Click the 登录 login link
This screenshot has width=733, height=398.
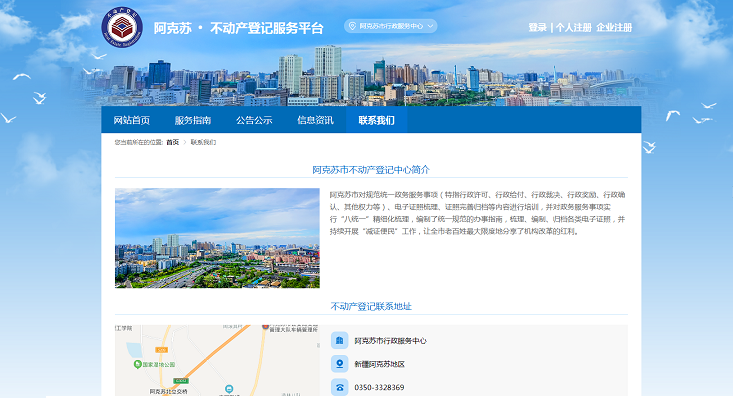pos(538,28)
